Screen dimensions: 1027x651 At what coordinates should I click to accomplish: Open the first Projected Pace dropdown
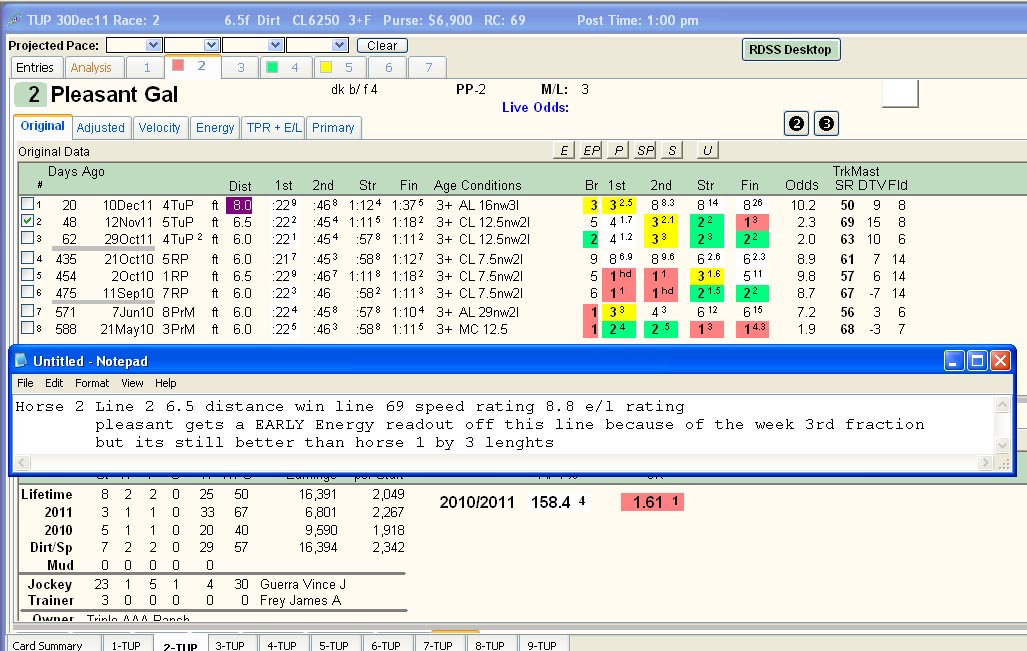[x=153, y=45]
